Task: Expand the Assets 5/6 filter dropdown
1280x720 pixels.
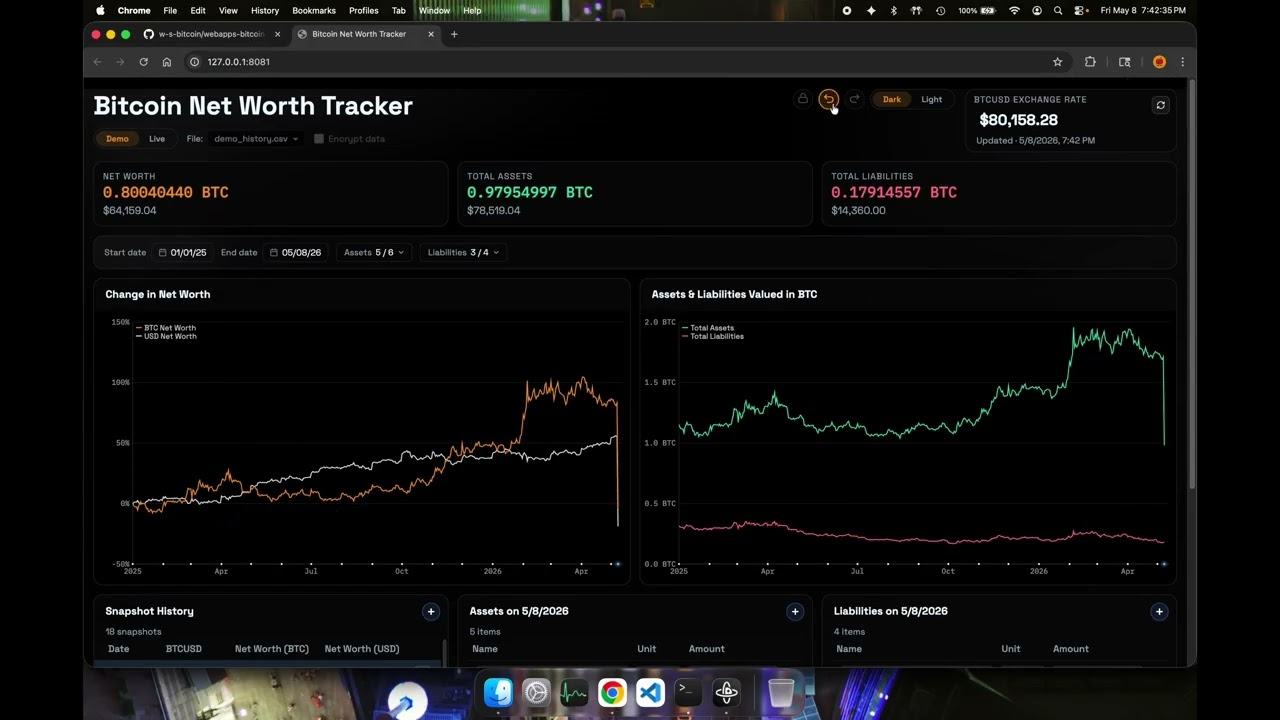Action: [374, 253]
